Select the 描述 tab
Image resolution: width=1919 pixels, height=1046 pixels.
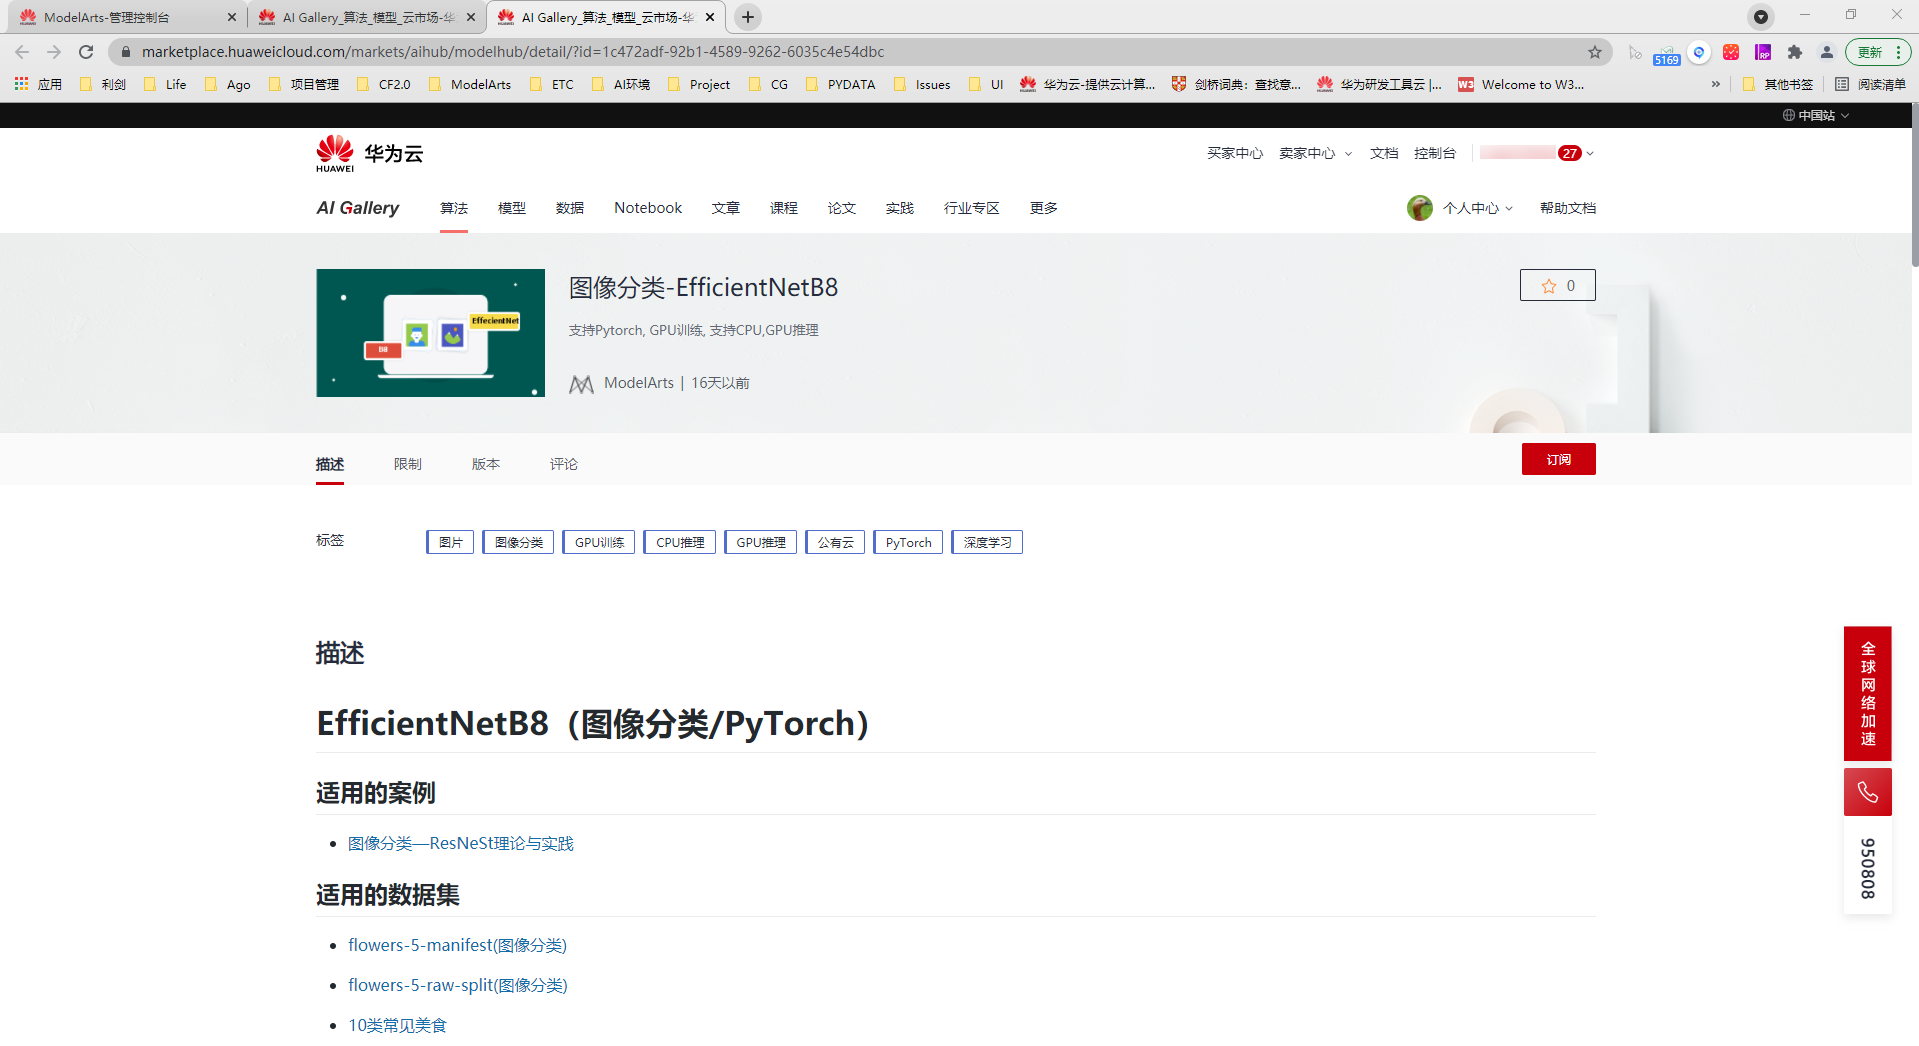pyautogui.click(x=330, y=464)
